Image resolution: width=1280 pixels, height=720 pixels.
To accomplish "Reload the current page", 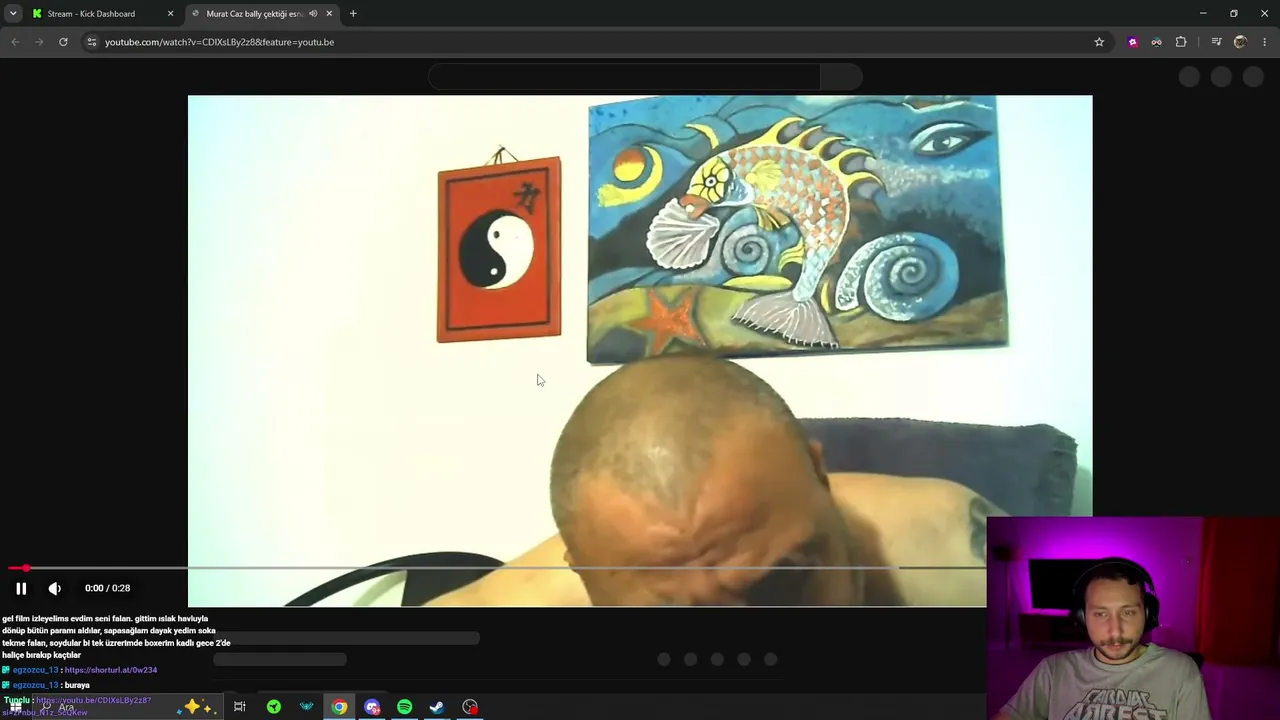I will [x=63, y=42].
